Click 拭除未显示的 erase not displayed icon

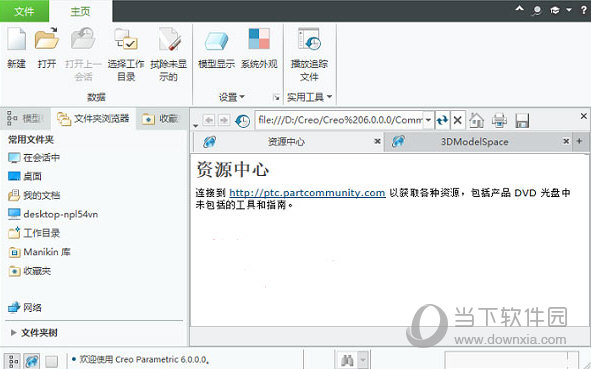pyautogui.click(x=169, y=39)
